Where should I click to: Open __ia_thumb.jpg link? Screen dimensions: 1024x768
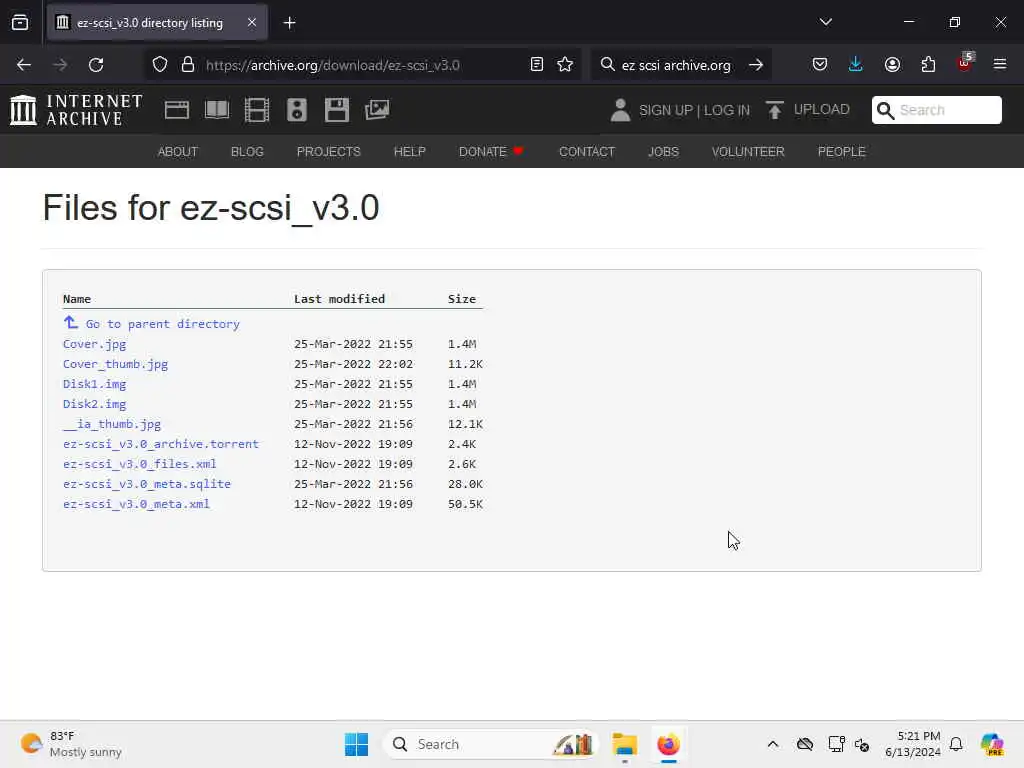point(112,424)
